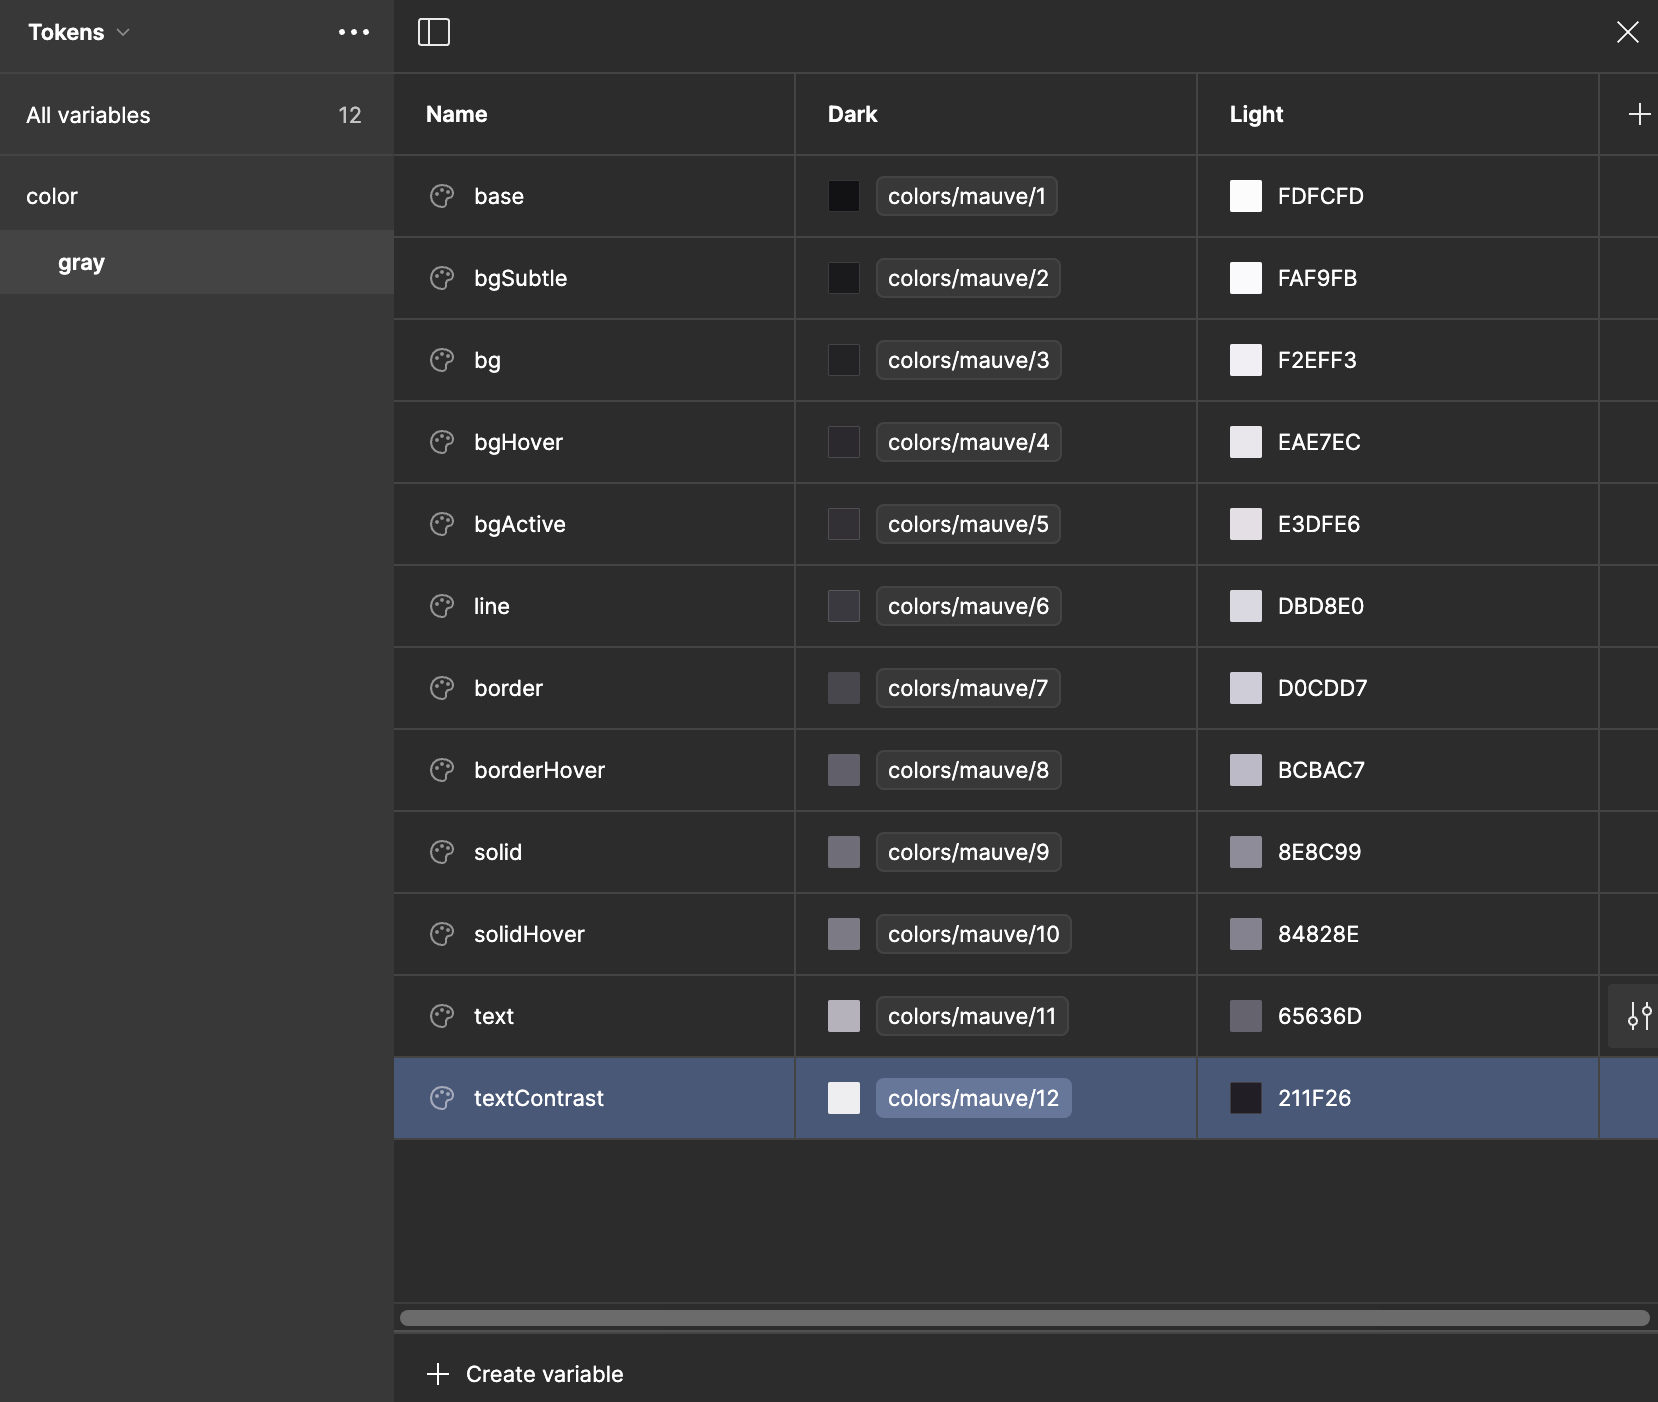Screen dimensions: 1658x1402
Task: Click the palette icon for base
Action: [442, 196]
